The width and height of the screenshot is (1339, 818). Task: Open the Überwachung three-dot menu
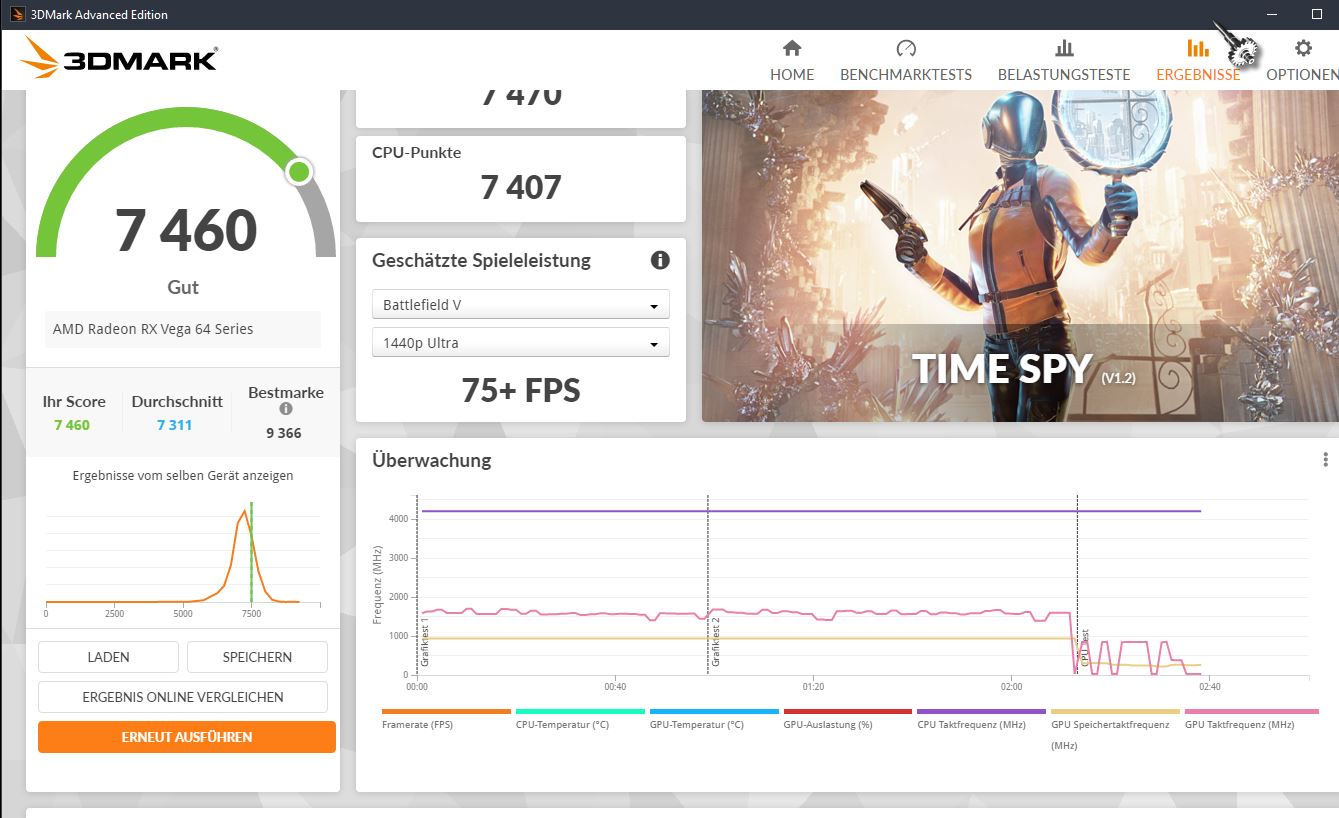tap(1326, 459)
